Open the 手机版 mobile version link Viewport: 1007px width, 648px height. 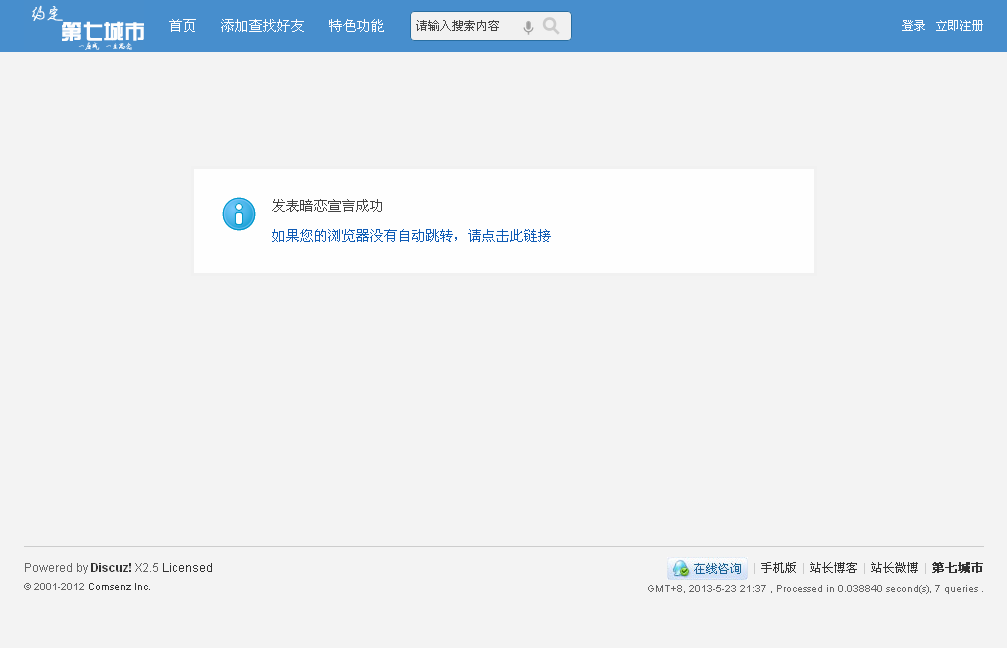click(778, 568)
